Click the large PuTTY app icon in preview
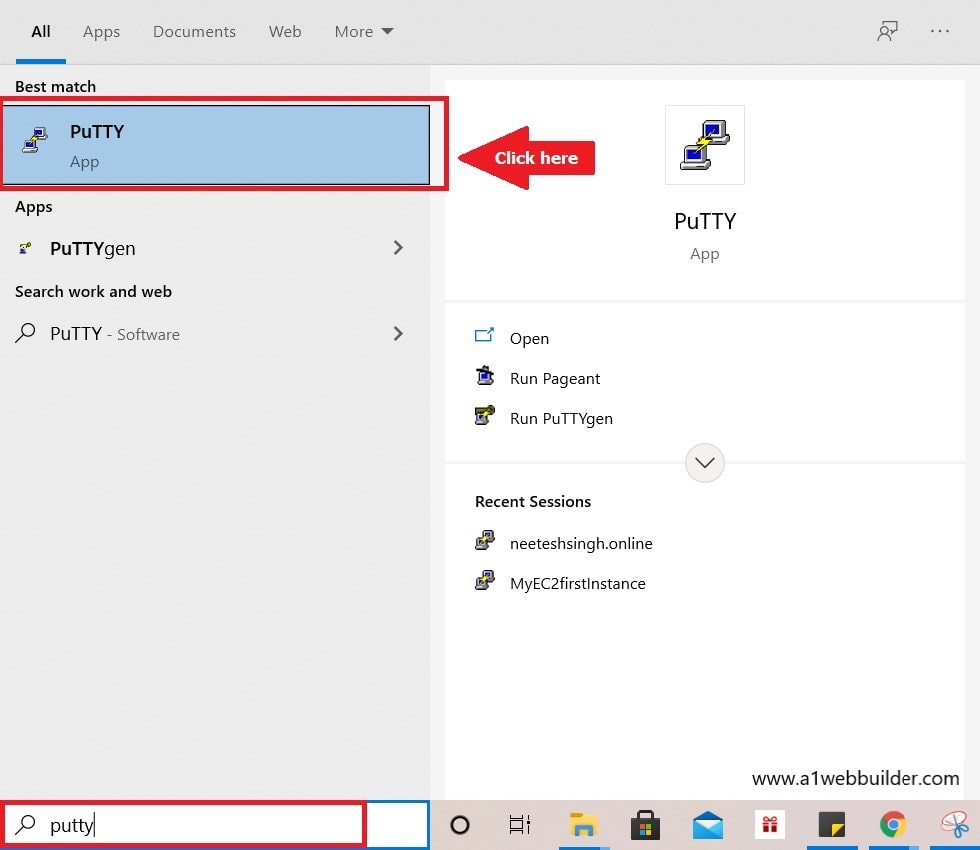This screenshot has width=980, height=850. pyautogui.click(x=705, y=144)
